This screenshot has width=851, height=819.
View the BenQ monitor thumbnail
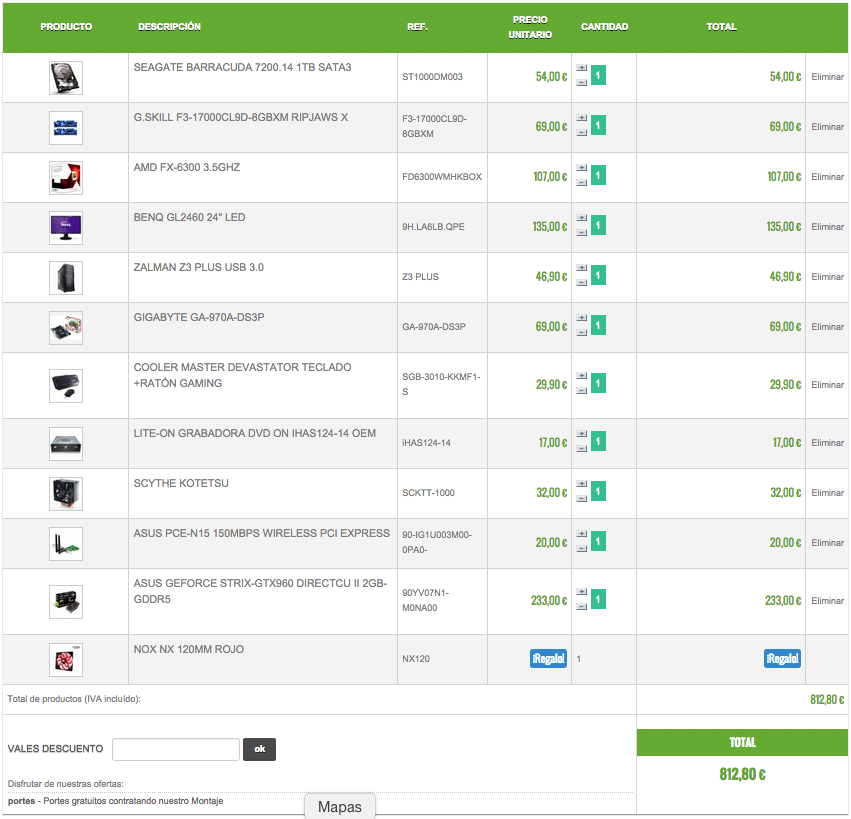point(66,227)
